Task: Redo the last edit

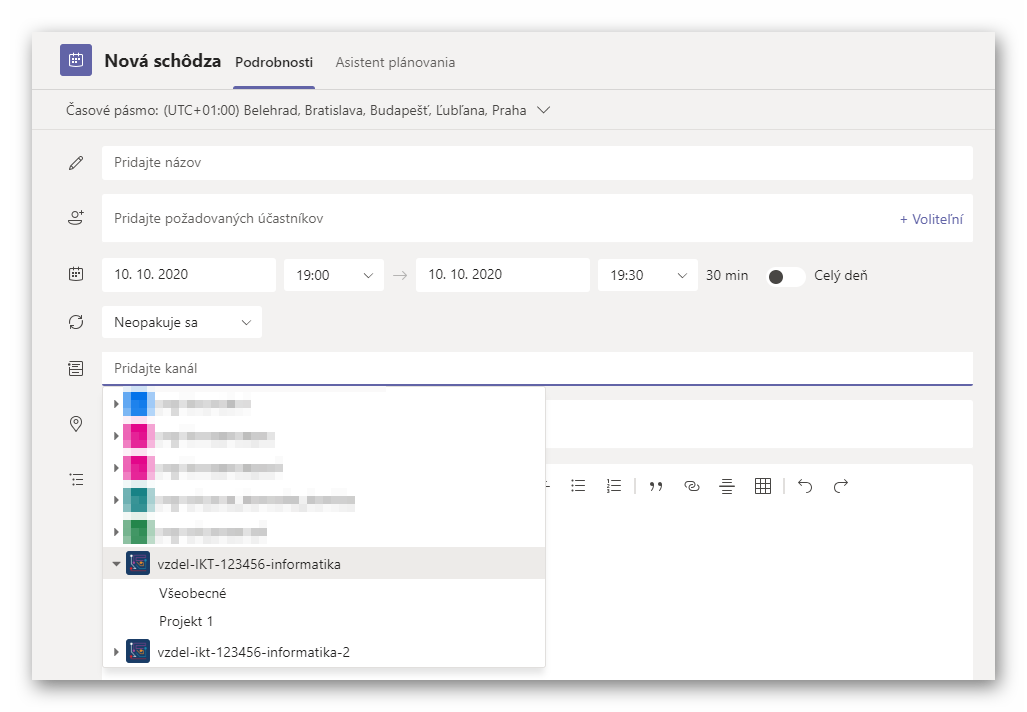Action: (x=841, y=486)
